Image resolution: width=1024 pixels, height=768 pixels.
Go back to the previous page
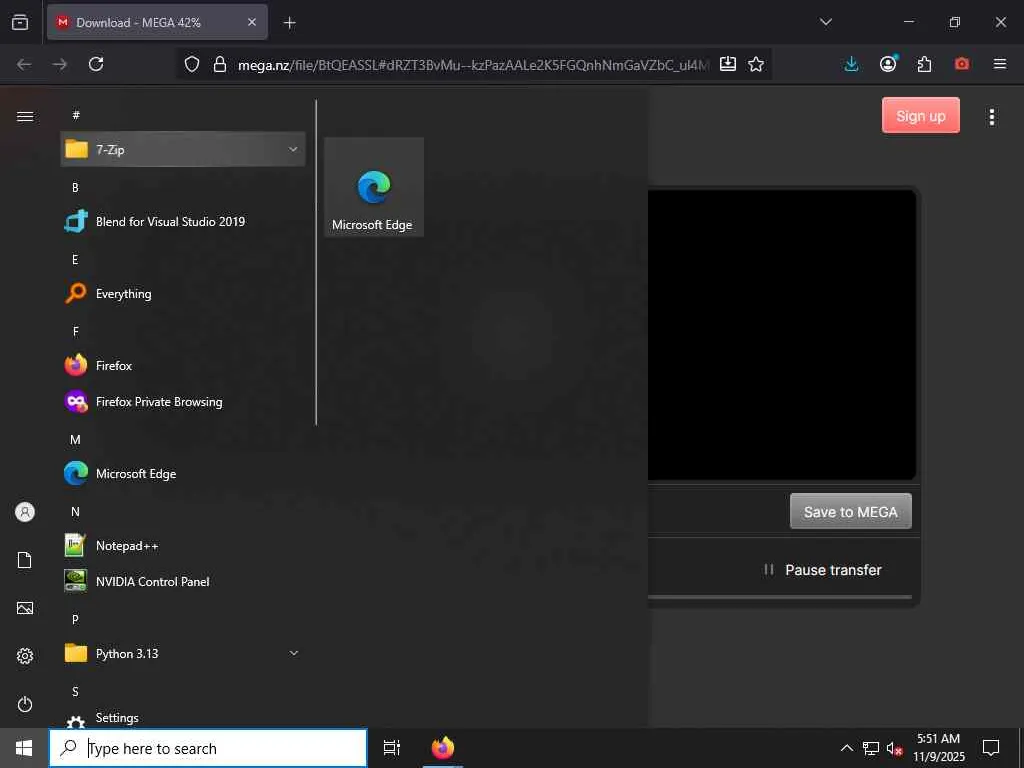[24, 64]
